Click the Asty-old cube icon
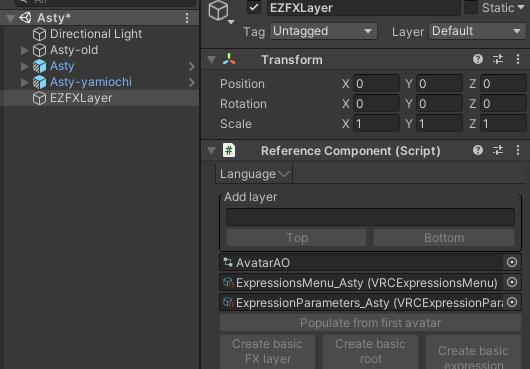Image resolution: width=530 pixels, height=369 pixels. [x=39, y=50]
